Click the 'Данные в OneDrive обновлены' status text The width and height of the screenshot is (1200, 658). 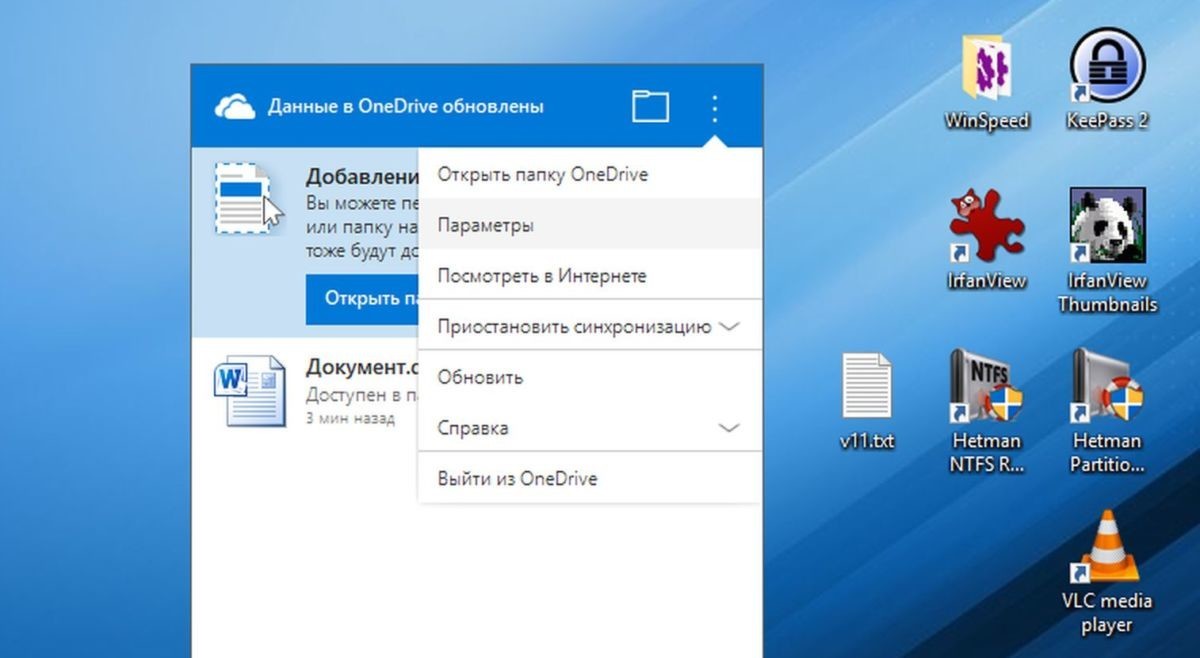tap(406, 106)
